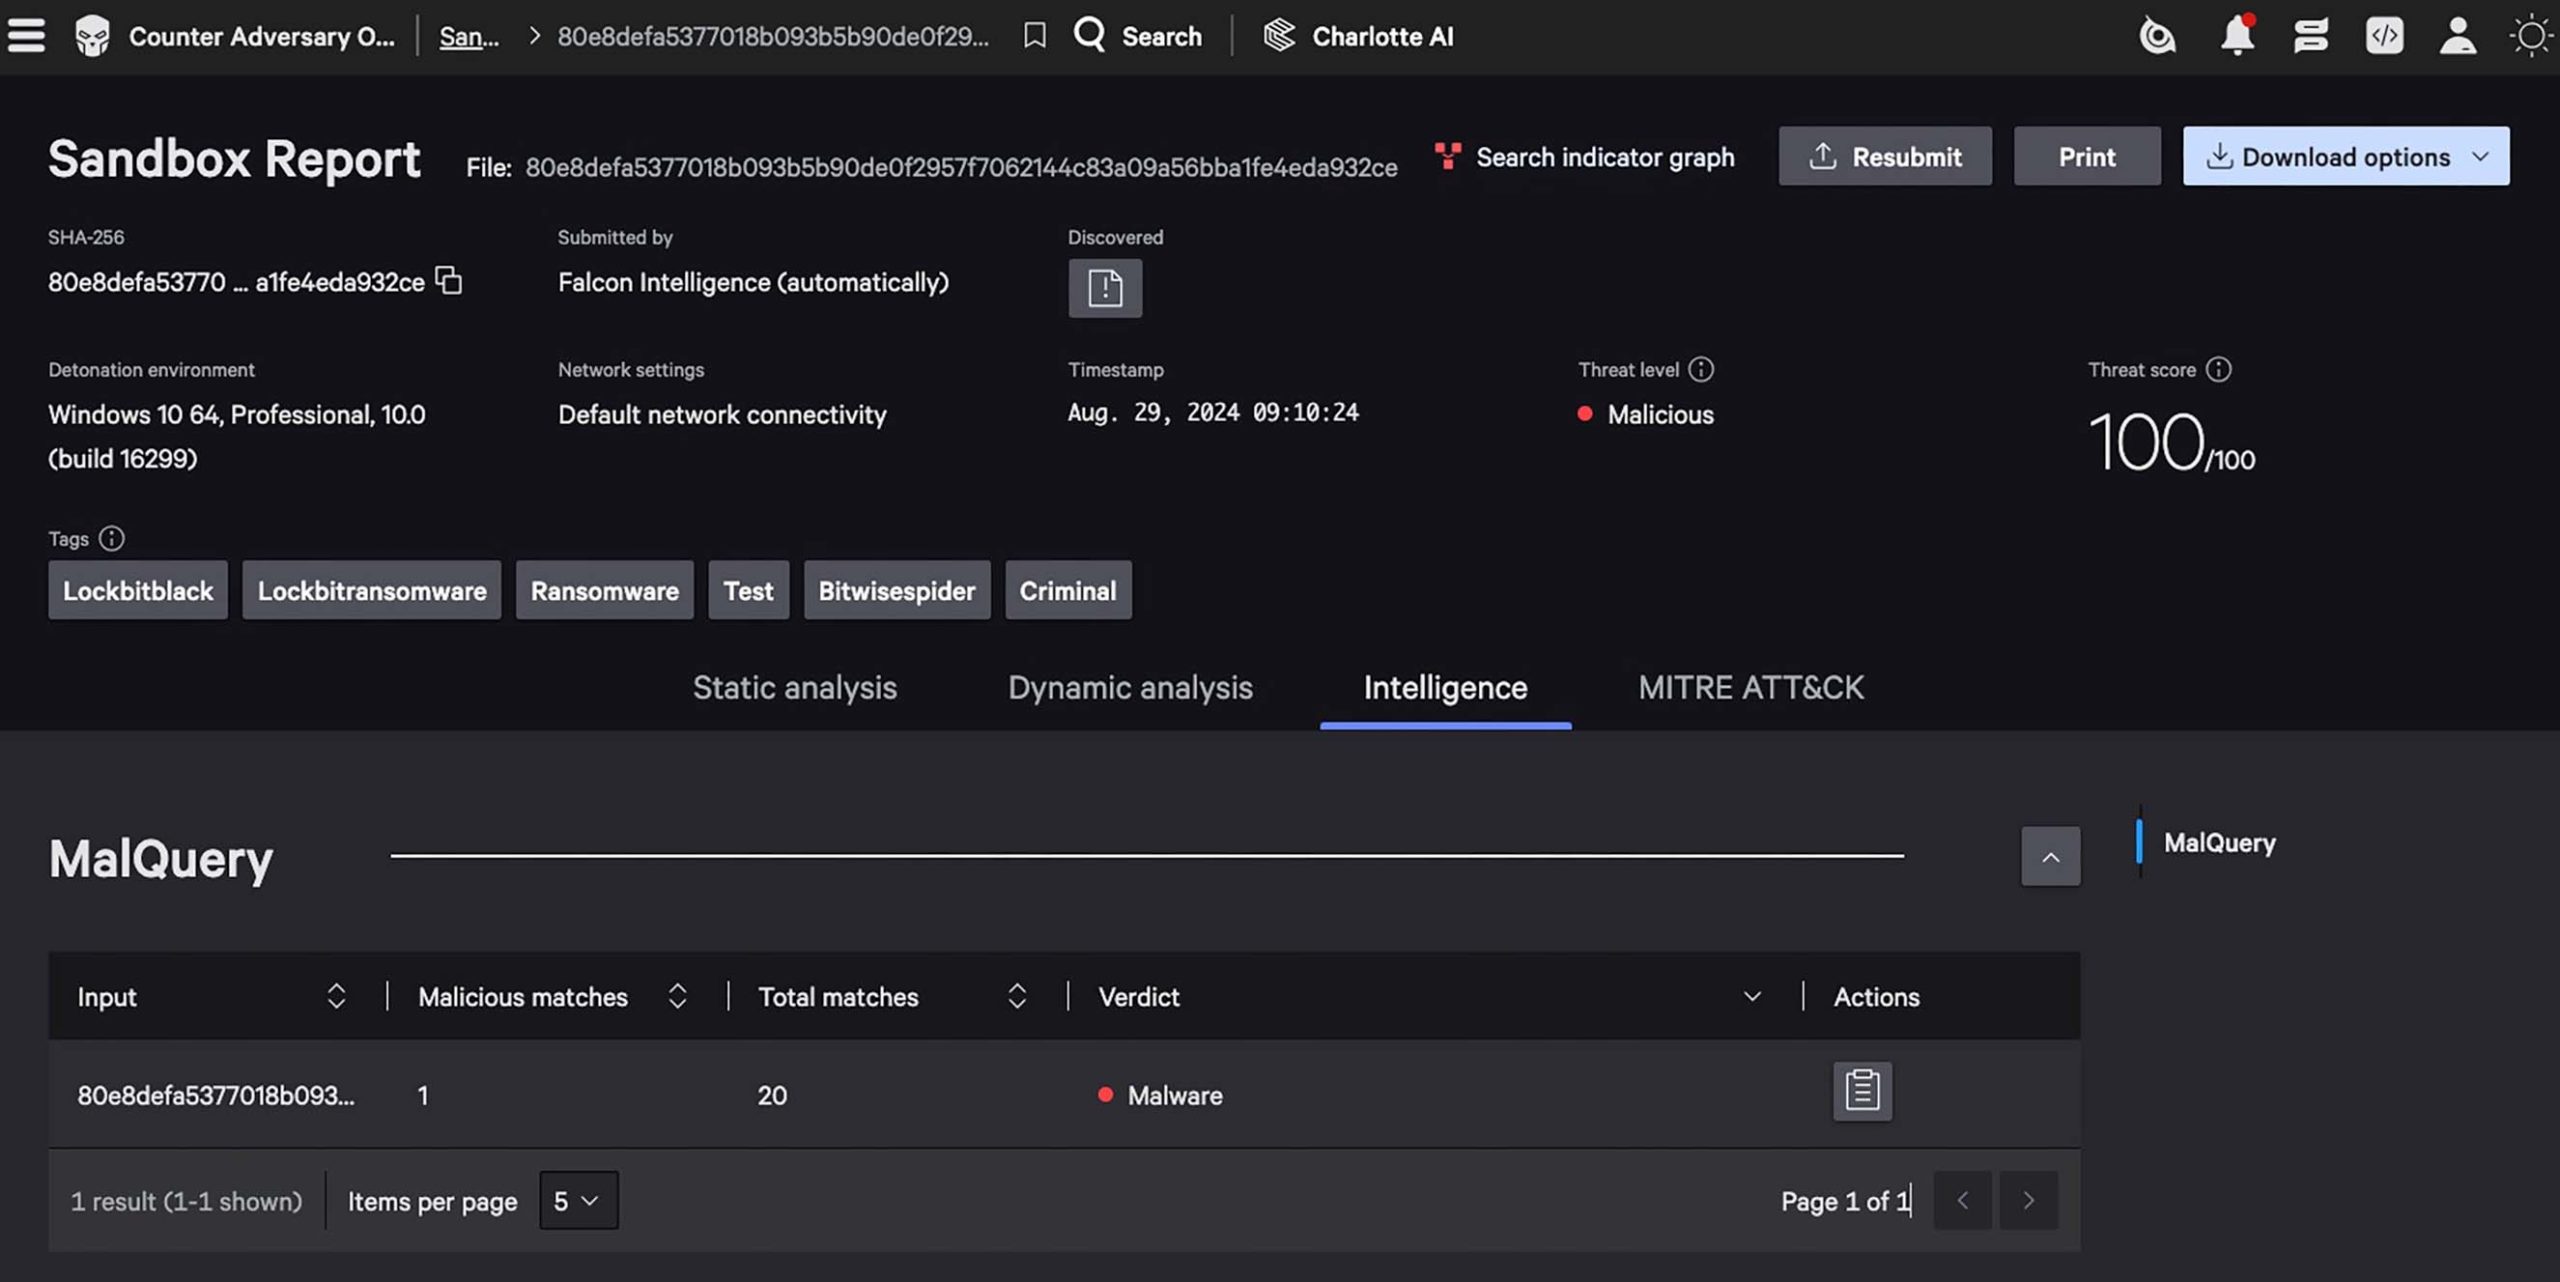
Task: Open the Discovered file report icon
Action: (1105, 288)
